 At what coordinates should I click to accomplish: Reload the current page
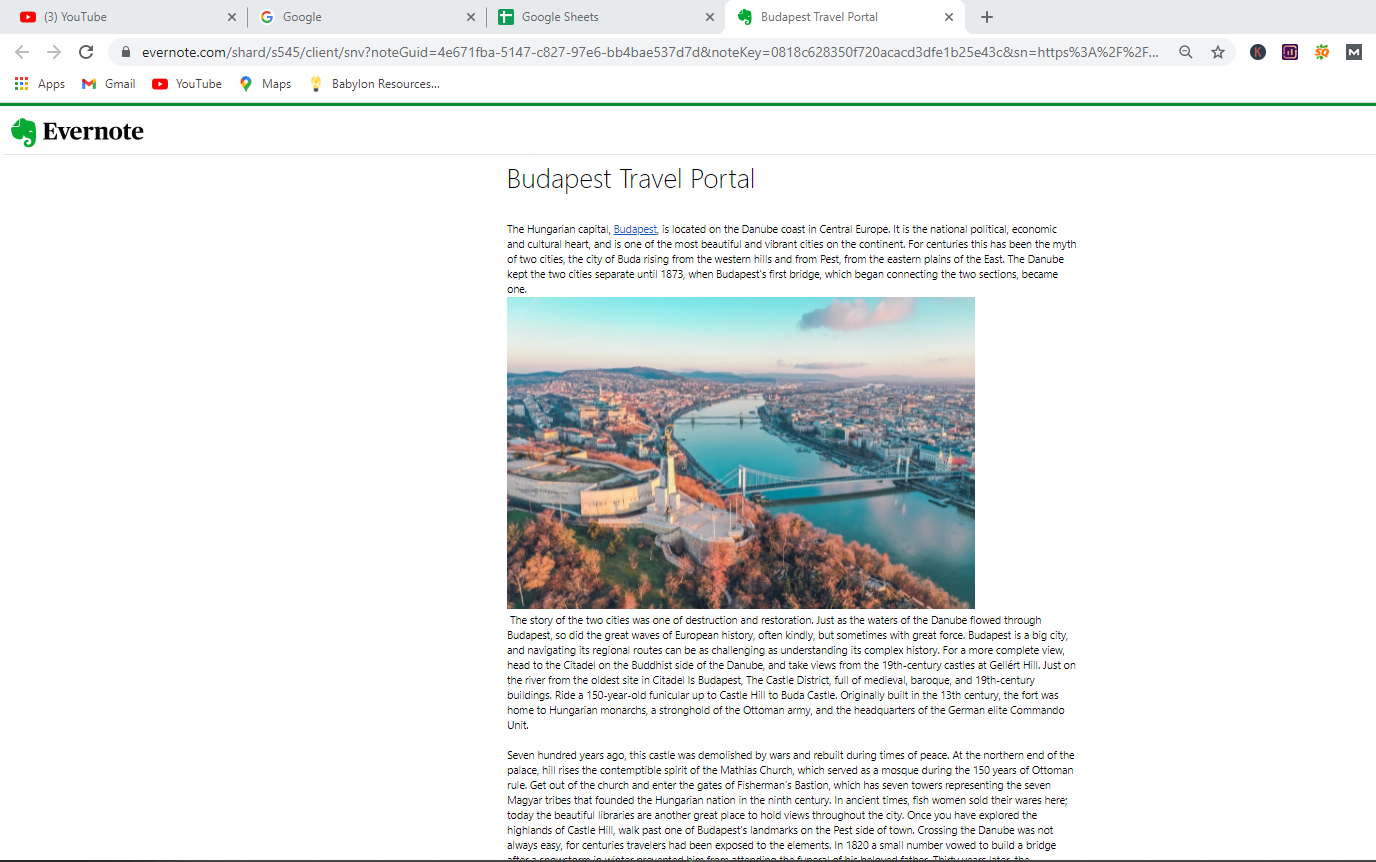pos(86,50)
